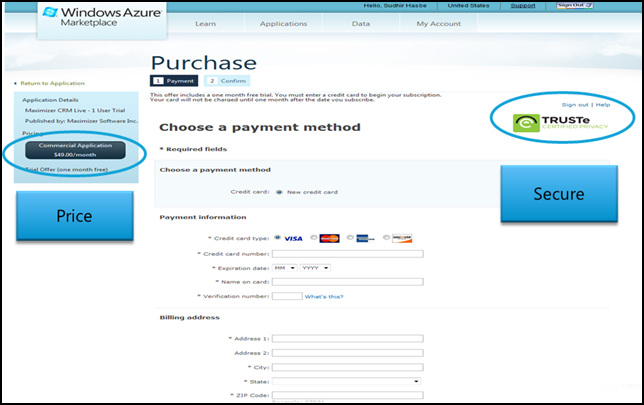Viewport: 644px width, 405px height.
Task: Click the Help link above TRUSTe
Action: tap(603, 105)
